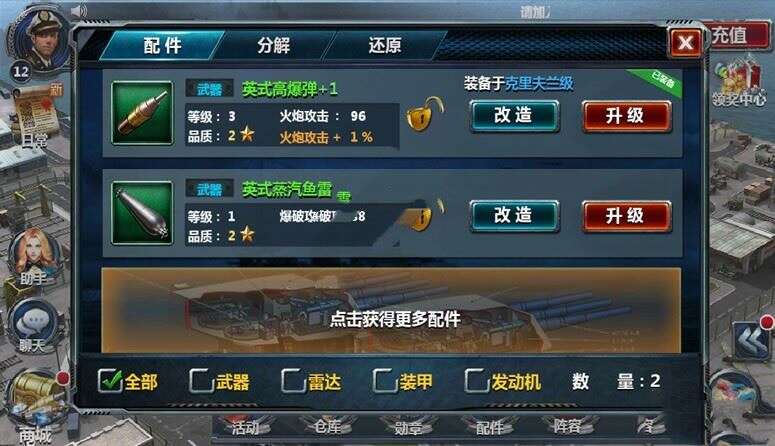Screen dimensions: 775x446
Task: Click the commander avatar portrait
Action: pos(41,41)
